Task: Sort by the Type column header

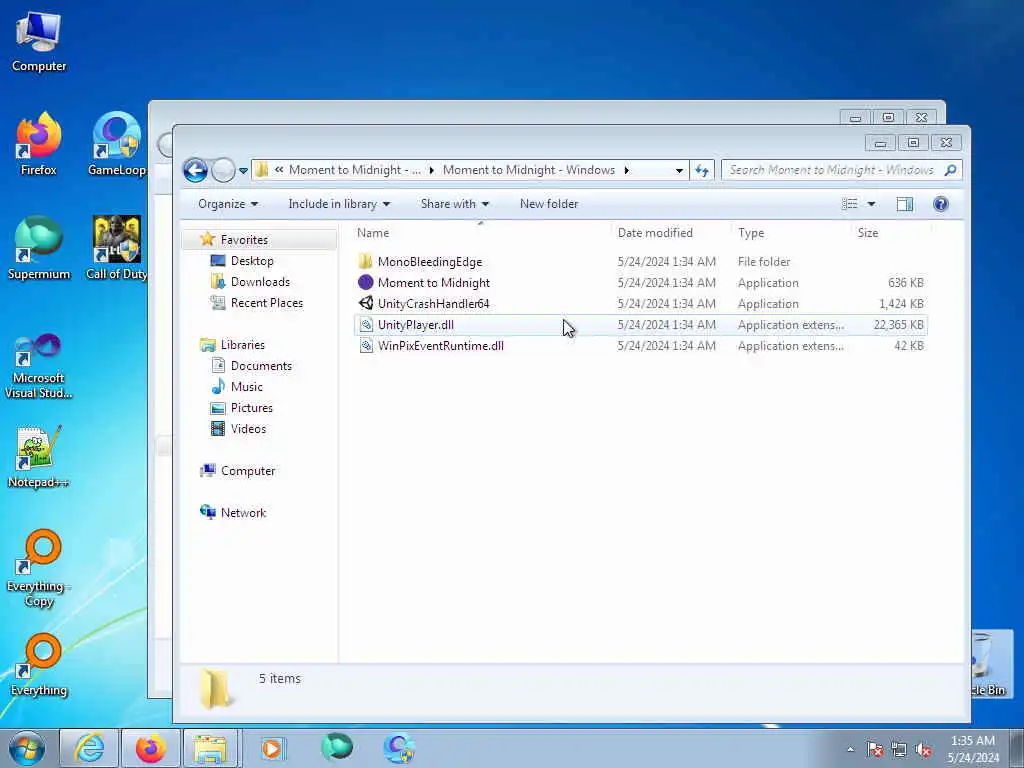Action: [751, 233]
